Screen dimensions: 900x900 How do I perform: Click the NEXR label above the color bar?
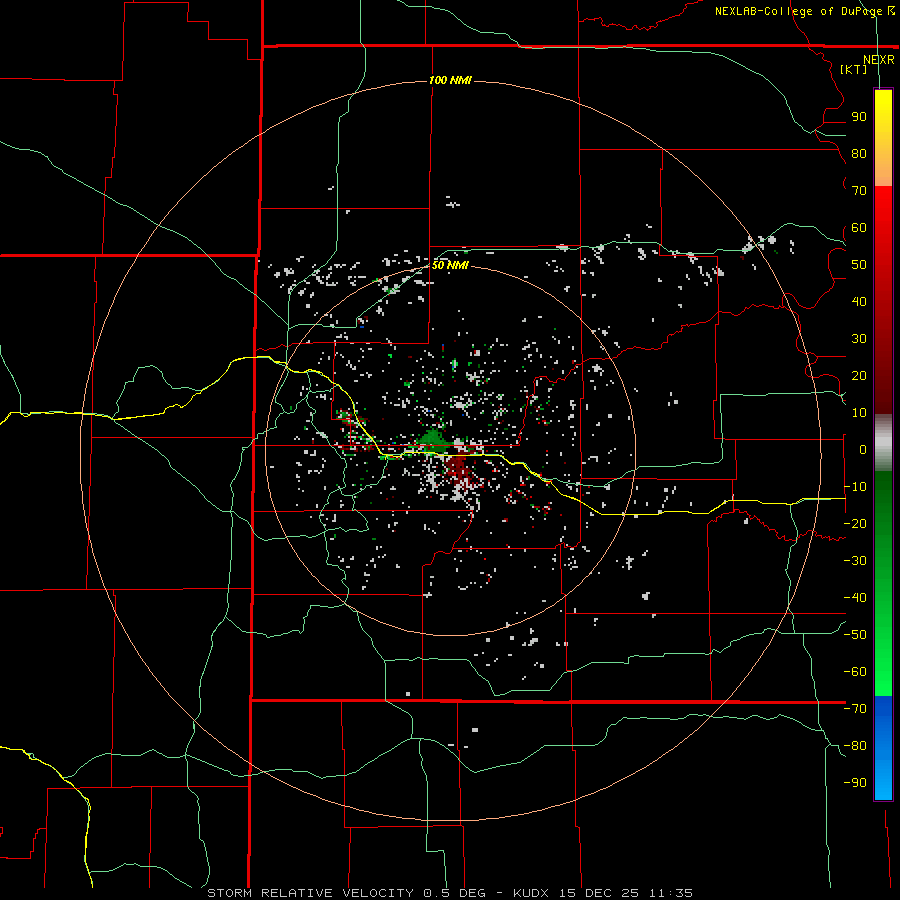coord(879,60)
